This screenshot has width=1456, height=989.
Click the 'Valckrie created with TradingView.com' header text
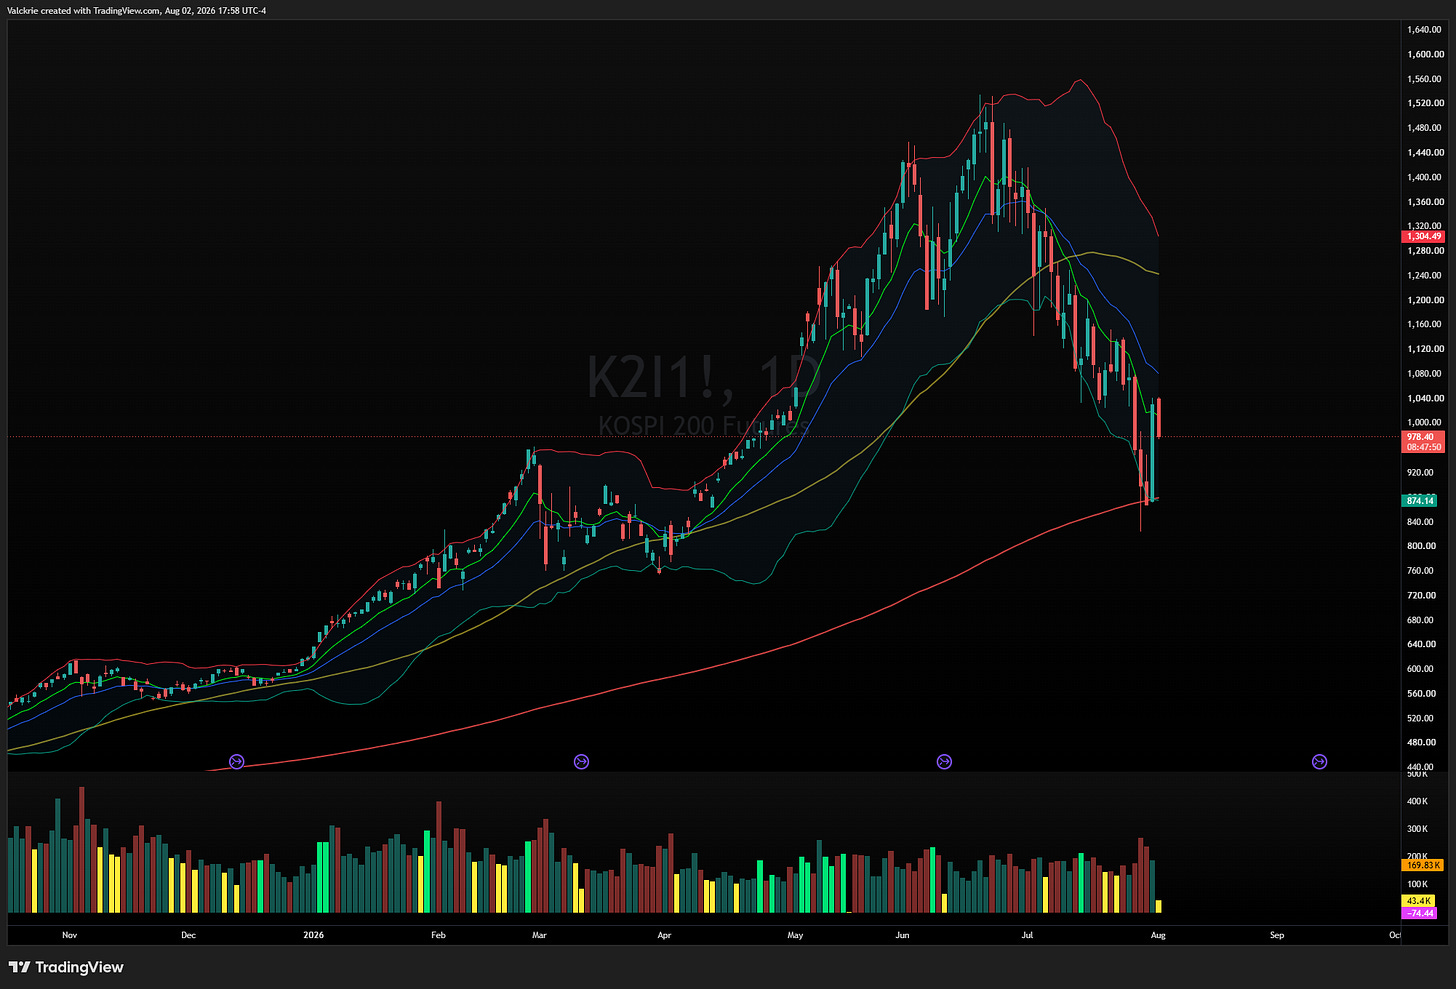[83, 11]
